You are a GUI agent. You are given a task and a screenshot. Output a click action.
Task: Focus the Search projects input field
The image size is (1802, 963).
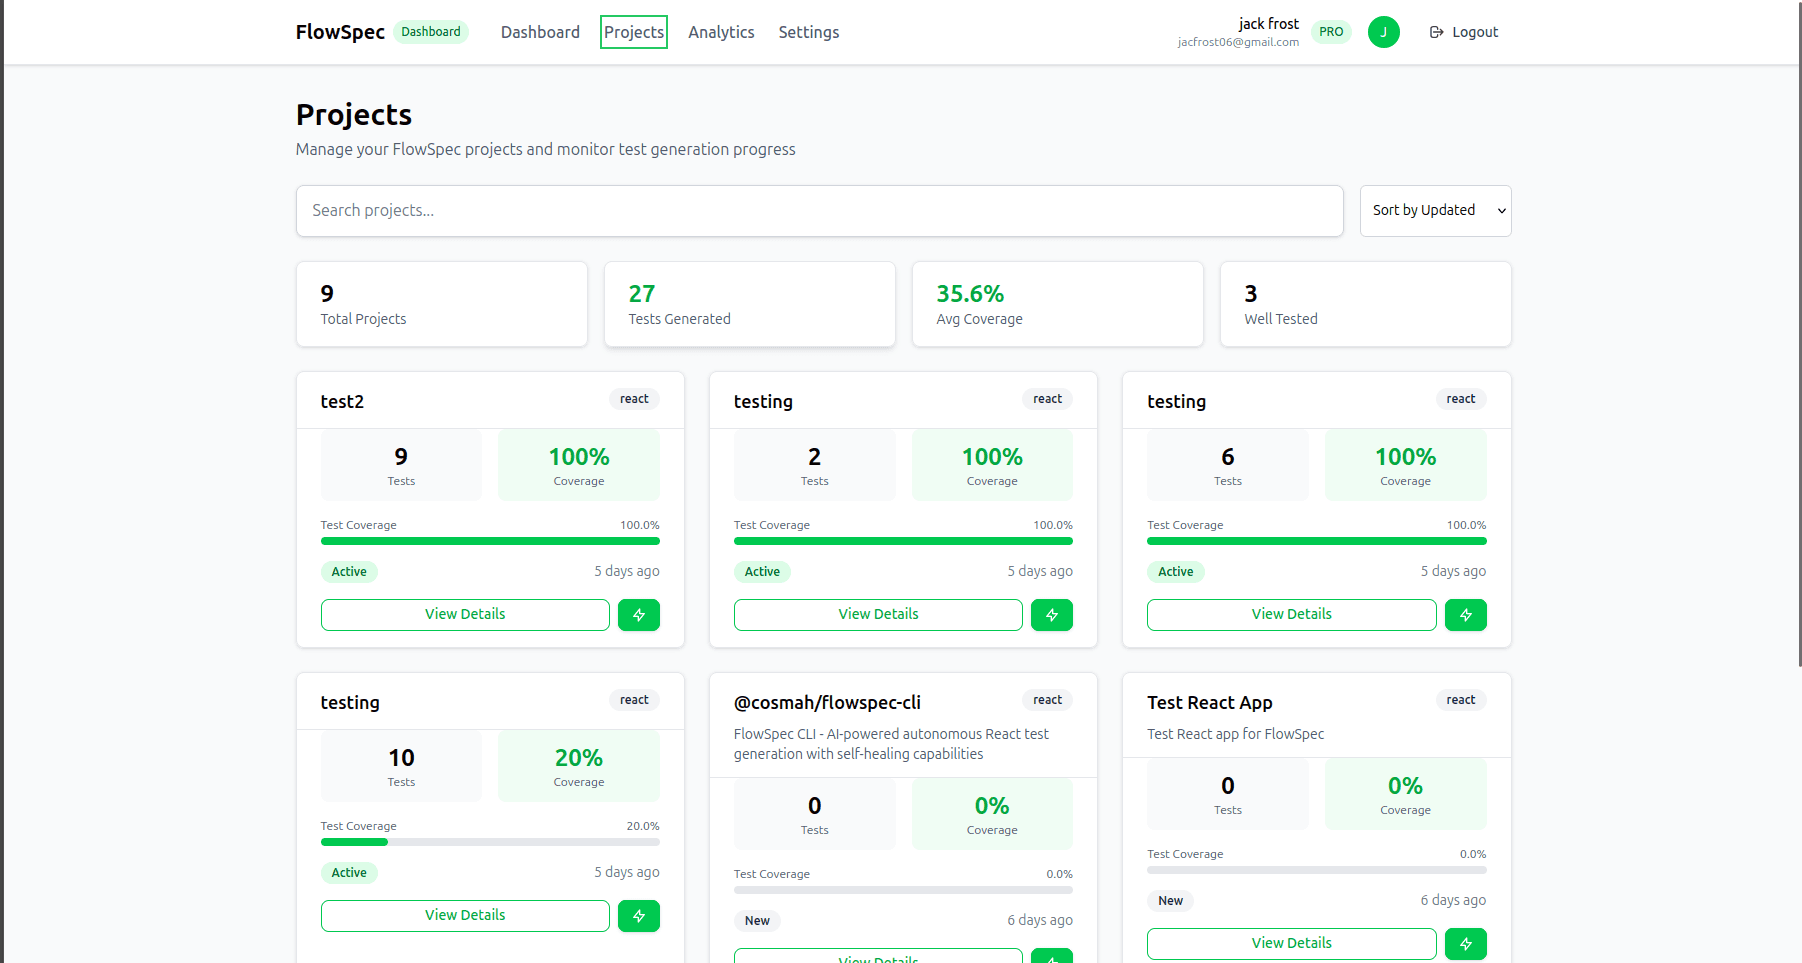819,211
